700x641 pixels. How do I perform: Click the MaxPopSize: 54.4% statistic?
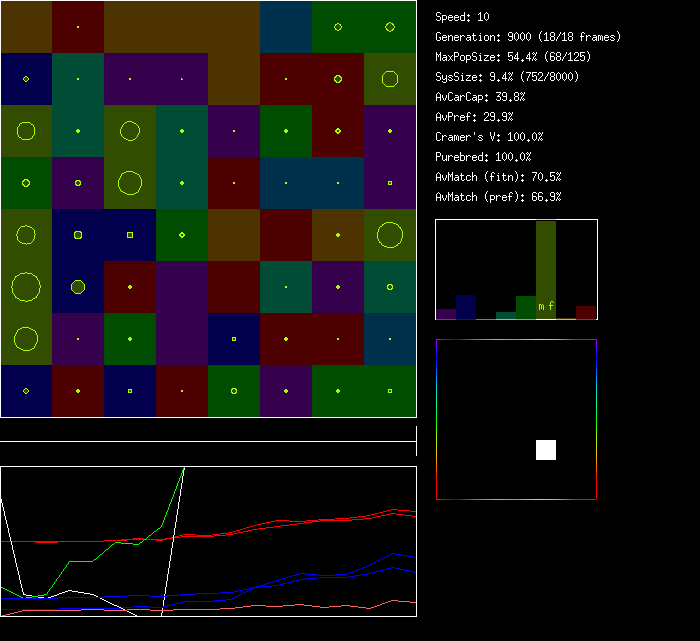pyautogui.click(x=502, y=57)
